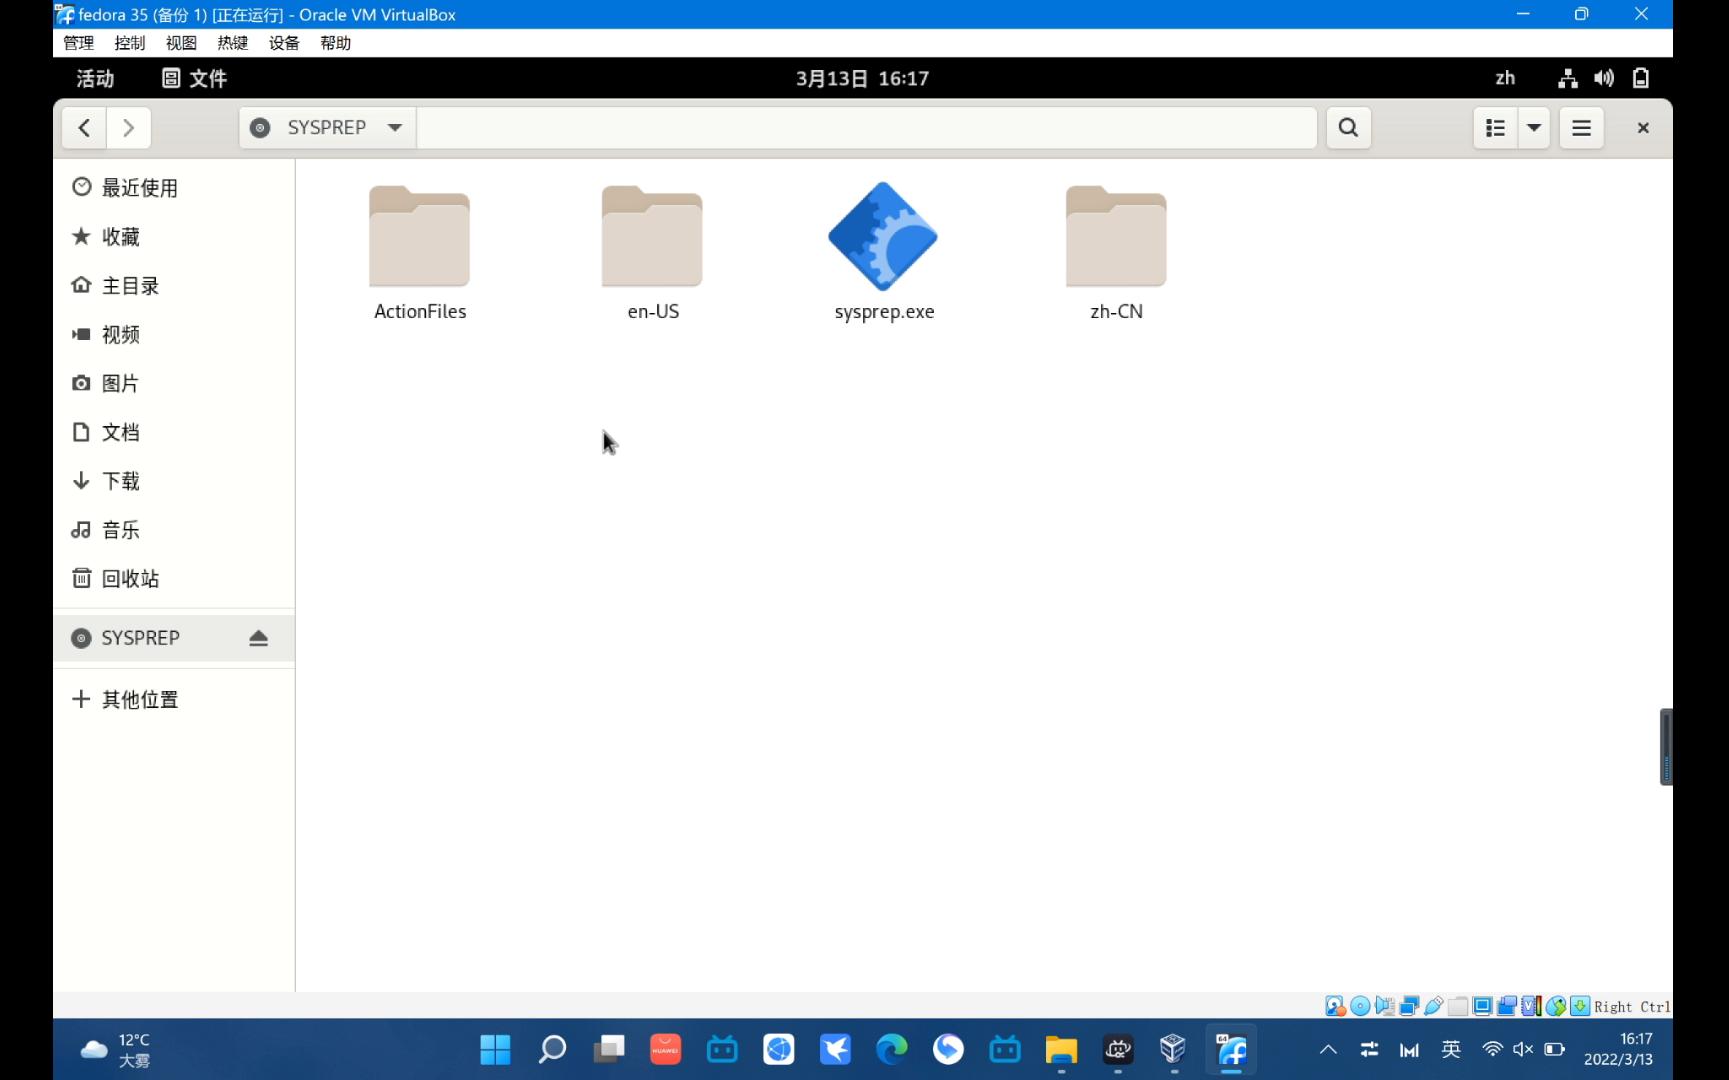The width and height of the screenshot is (1729, 1080).
Task: Go to Home (主目录) folder
Action: point(174,286)
